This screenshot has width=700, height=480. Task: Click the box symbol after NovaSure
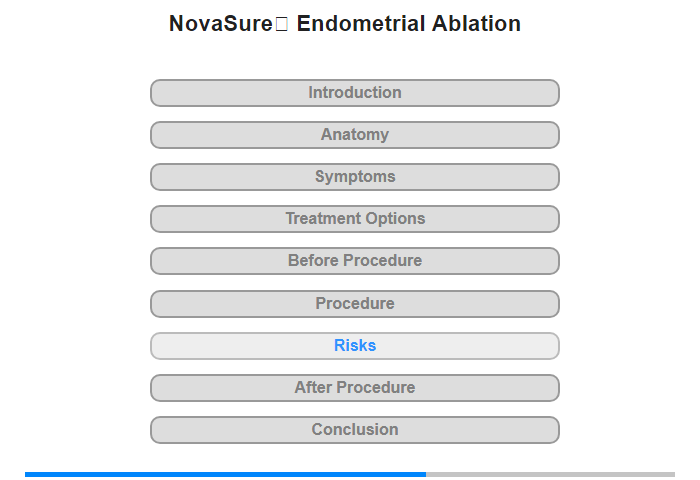pyautogui.click(x=281, y=24)
